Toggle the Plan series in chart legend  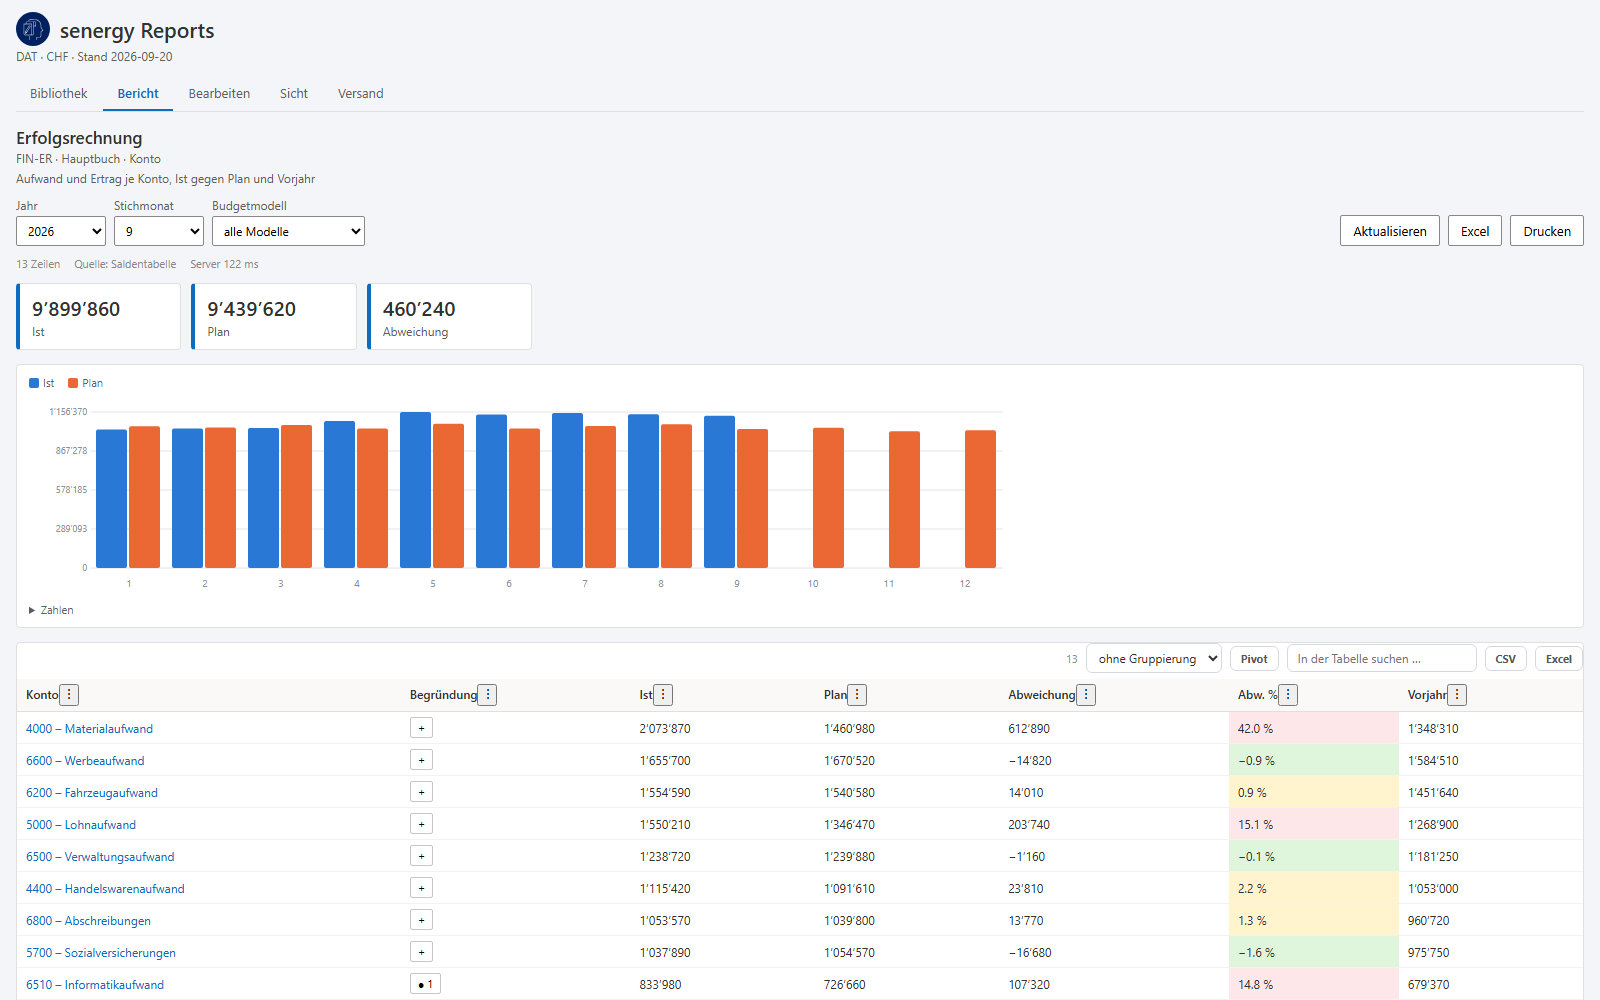[x=85, y=383]
